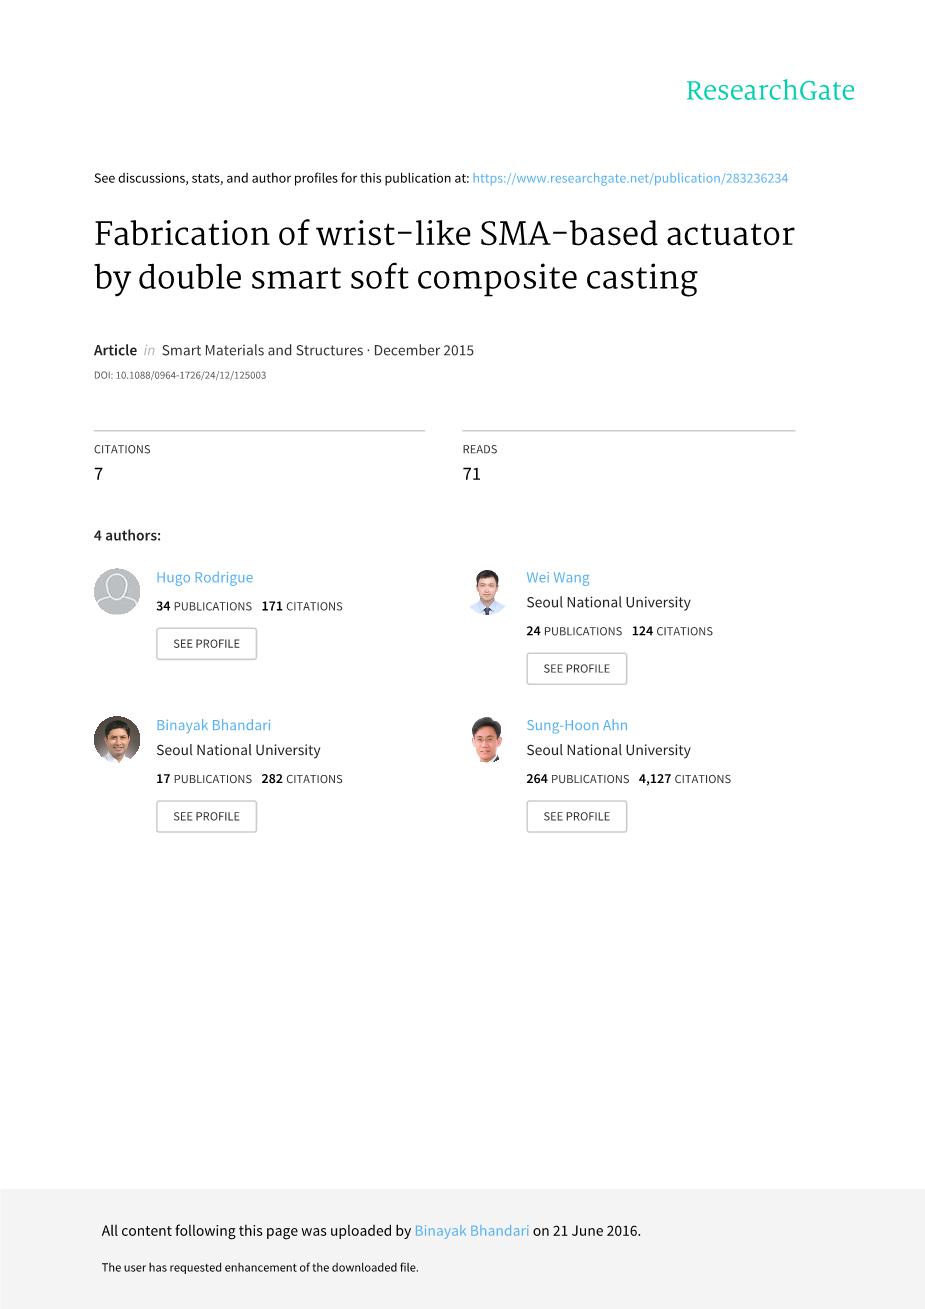Click Hugo Rodrigue's default avatar icon
925x1309 pixels.
coord(117,592)
